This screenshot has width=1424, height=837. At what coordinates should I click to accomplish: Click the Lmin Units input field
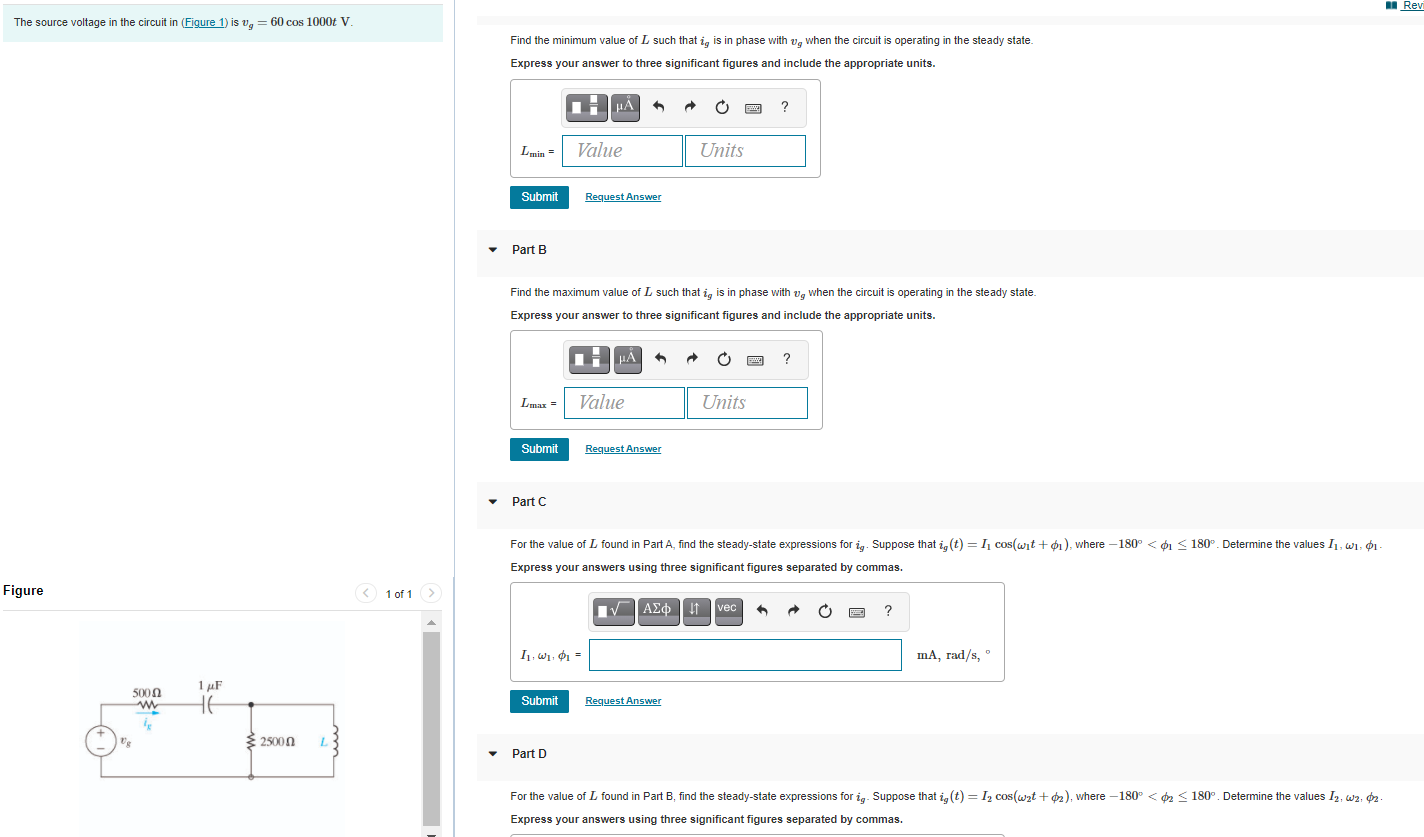click(745, 151)
